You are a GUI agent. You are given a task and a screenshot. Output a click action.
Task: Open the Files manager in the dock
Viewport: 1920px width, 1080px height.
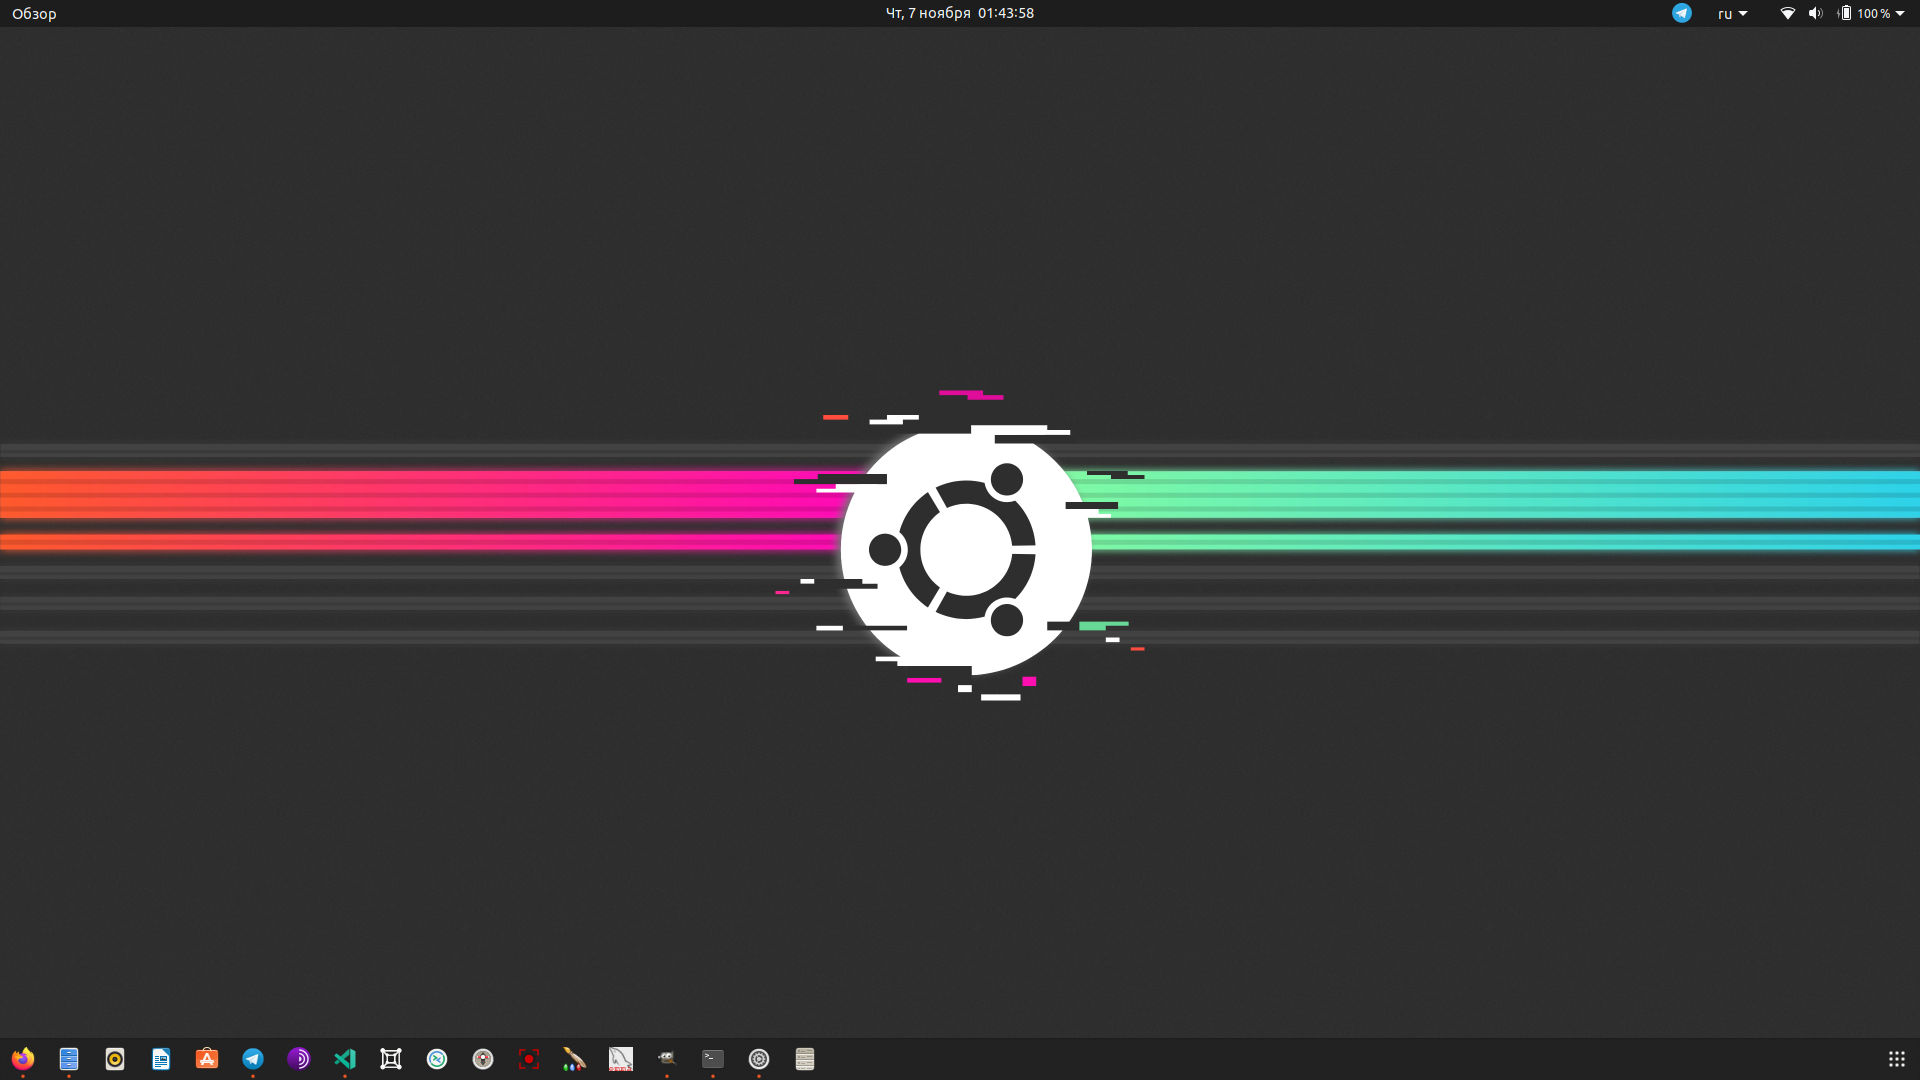[x=69, y=1059]
